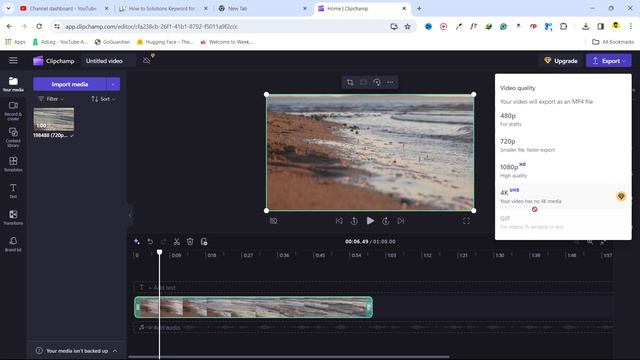Click the cloud sync off icon
The image size is (640, 360).
coord(147,60)
